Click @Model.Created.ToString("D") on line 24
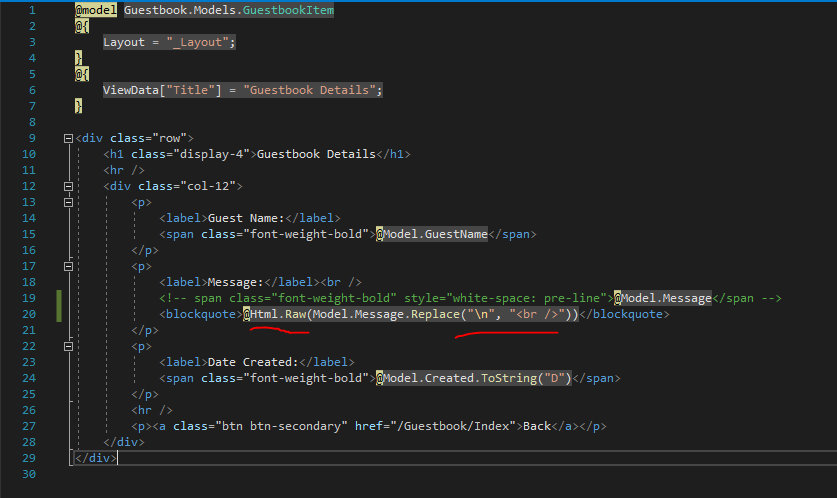The height and width of the screenshot is (498, 837). click(x=473, y=378)
